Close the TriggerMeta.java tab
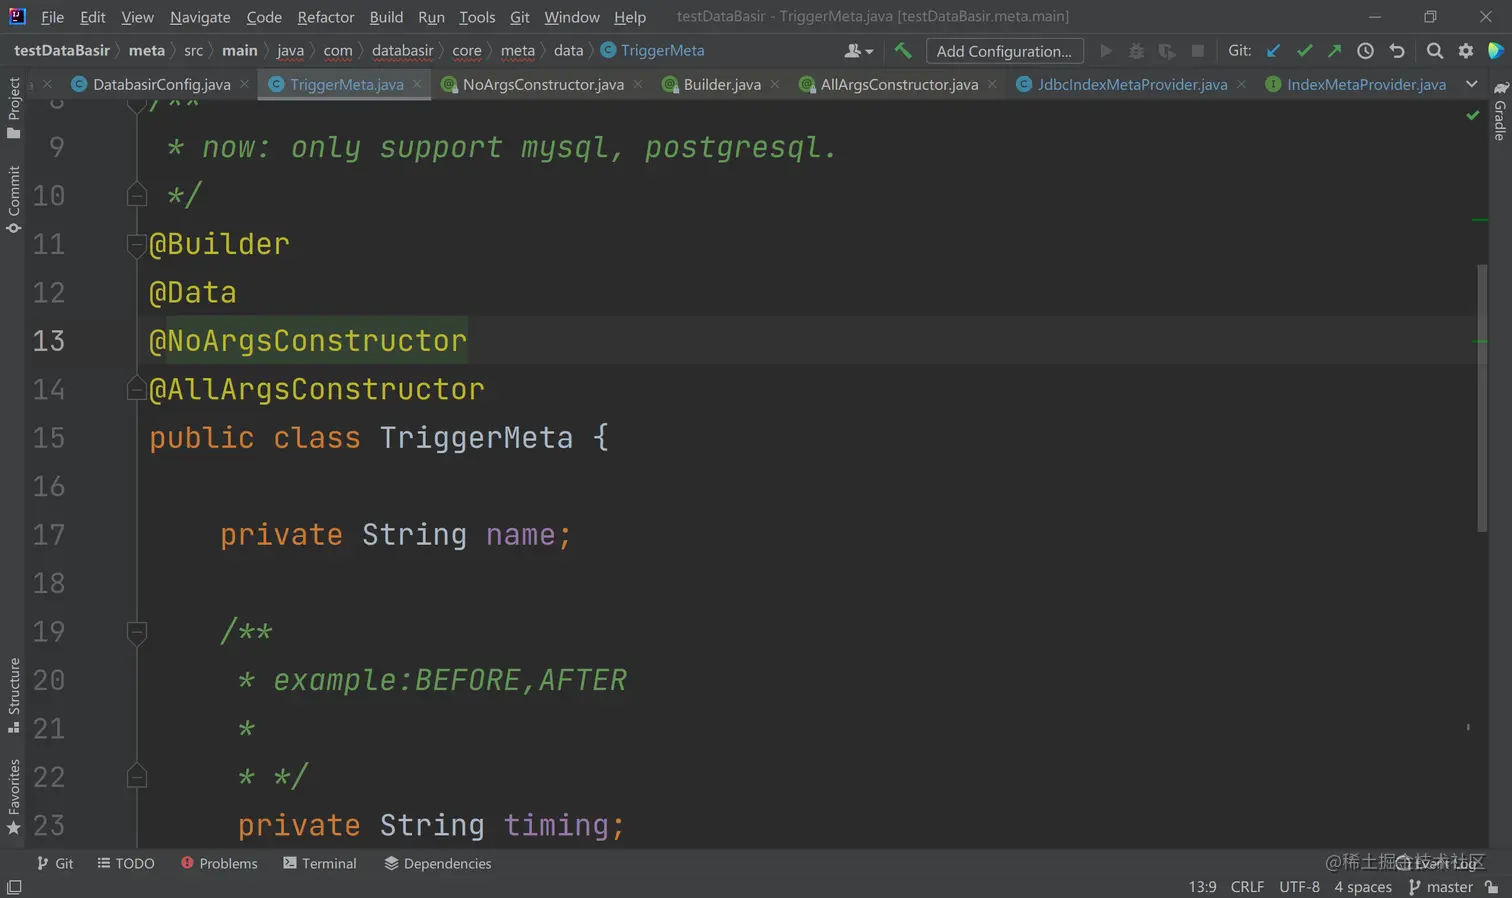Image resolution: width=1512 pixels, height=898 pixels. coord(417,85)
